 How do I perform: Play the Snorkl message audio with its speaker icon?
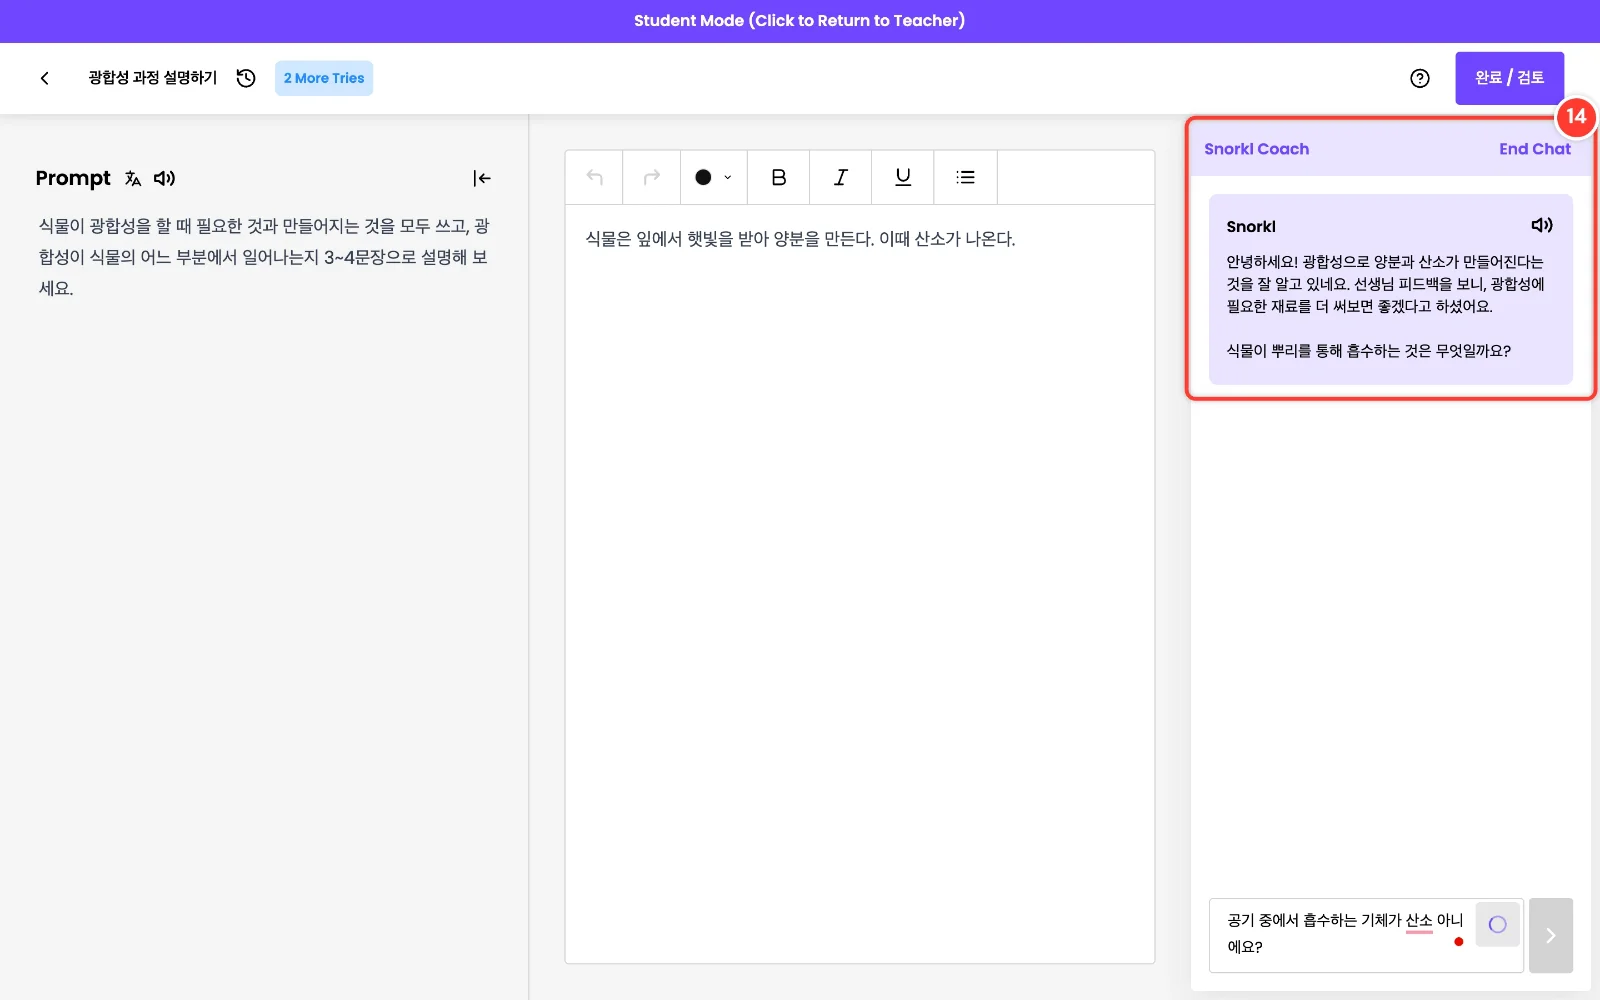[x=1542, y=225]
